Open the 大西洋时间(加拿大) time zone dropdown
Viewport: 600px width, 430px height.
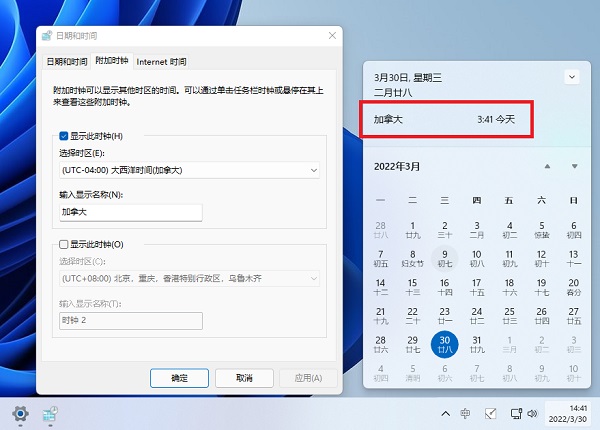click(189, 171)
